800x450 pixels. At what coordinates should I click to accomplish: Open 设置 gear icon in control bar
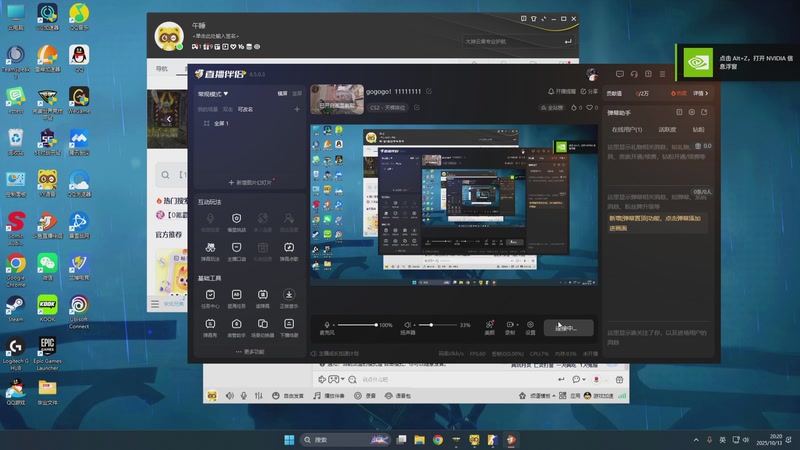click(531, 324)
